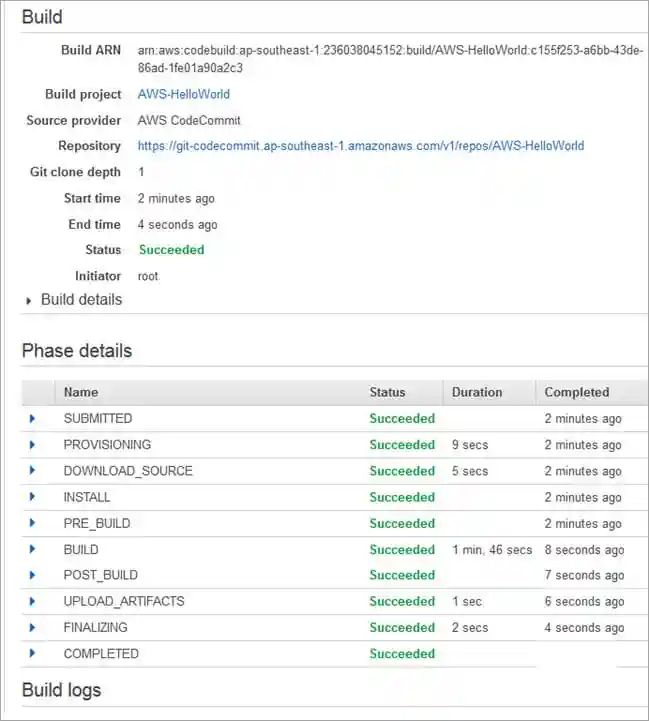Click the BUILD phase duration cell

tap(491, 550)
